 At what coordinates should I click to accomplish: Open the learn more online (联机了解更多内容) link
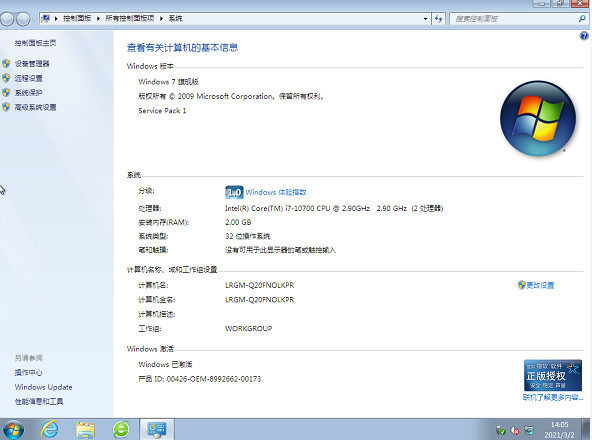(x=553, y=397)
